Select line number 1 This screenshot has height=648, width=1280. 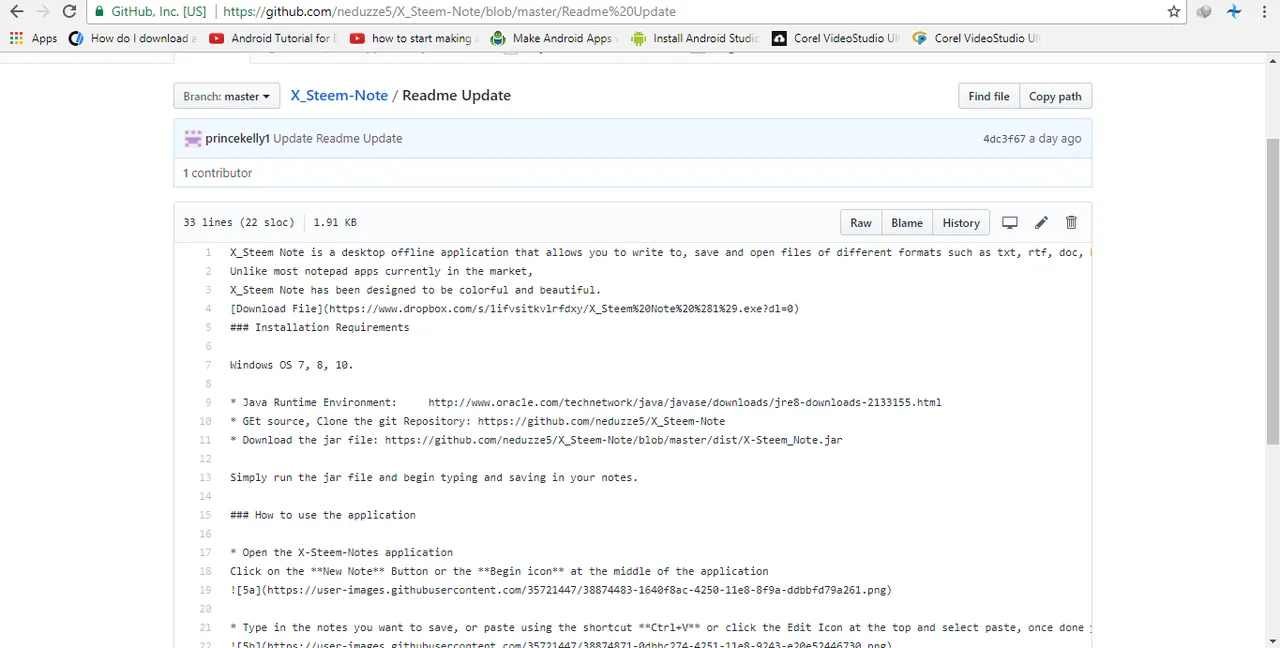click(x=208, y=252)
